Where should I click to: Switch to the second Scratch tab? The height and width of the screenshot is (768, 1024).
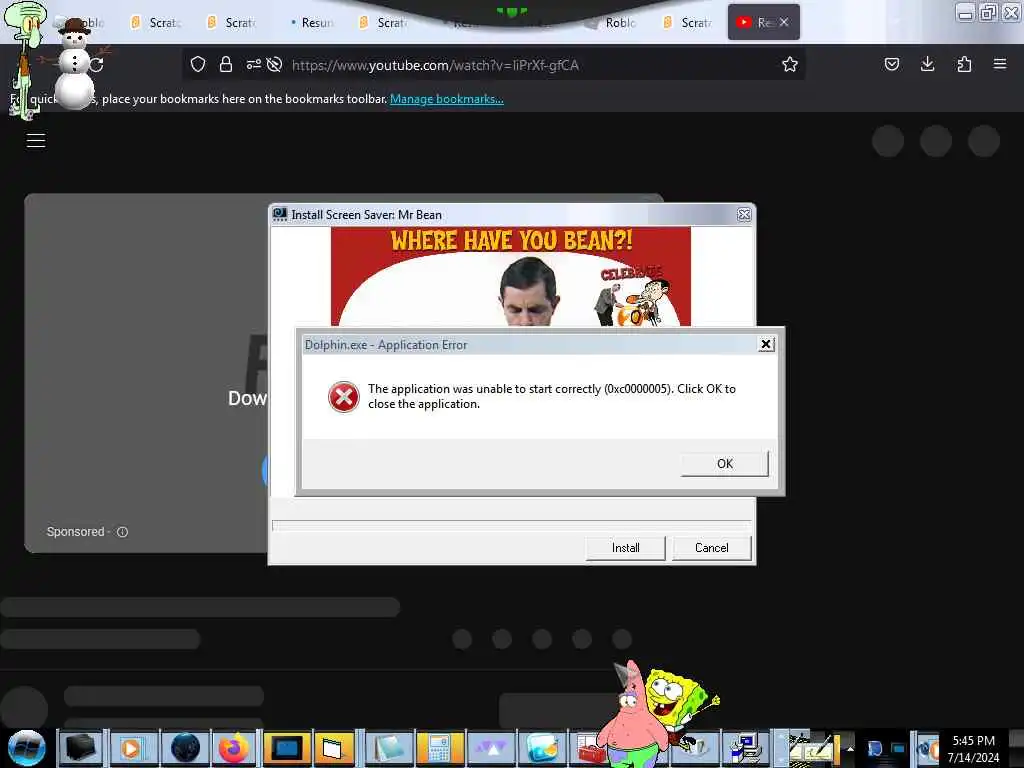[232, 23]
